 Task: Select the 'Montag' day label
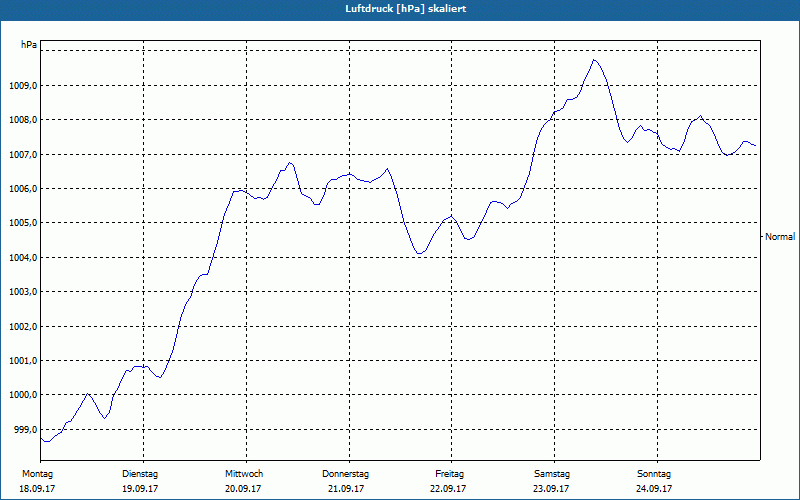click(37, 474)
